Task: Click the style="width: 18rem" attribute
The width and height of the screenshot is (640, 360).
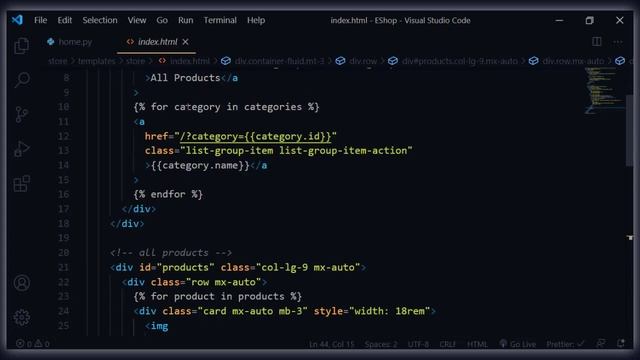Action: [x=372, y=311]
